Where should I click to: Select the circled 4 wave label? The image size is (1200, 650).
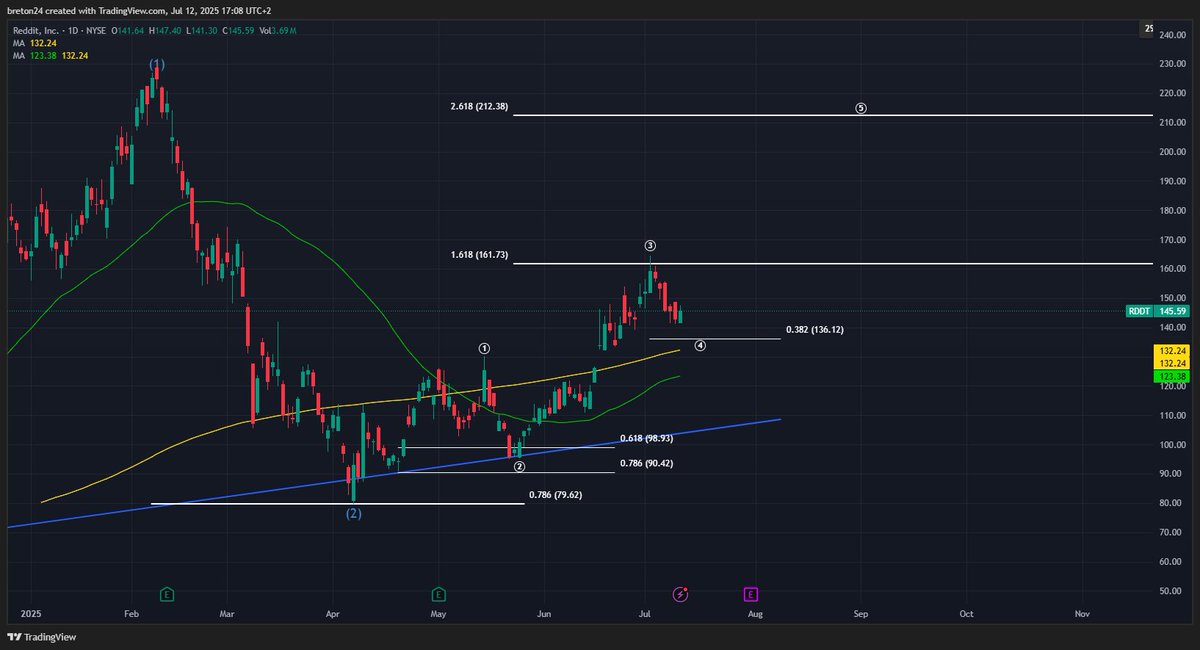click(x=700, y=345)
